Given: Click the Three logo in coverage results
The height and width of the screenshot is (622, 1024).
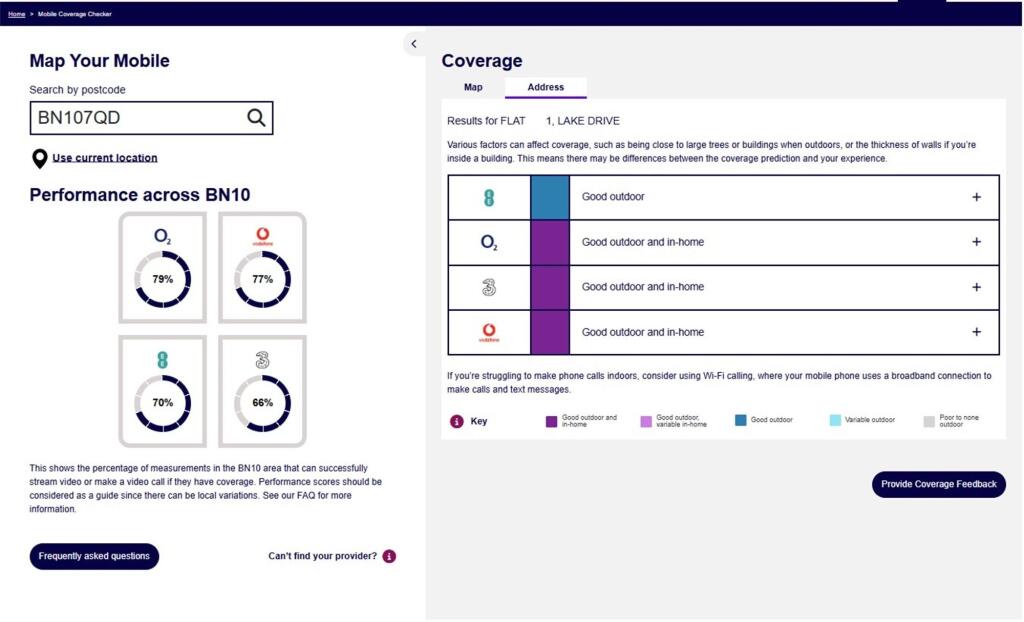Looking at the screenshot, I should tap(489, 287).
